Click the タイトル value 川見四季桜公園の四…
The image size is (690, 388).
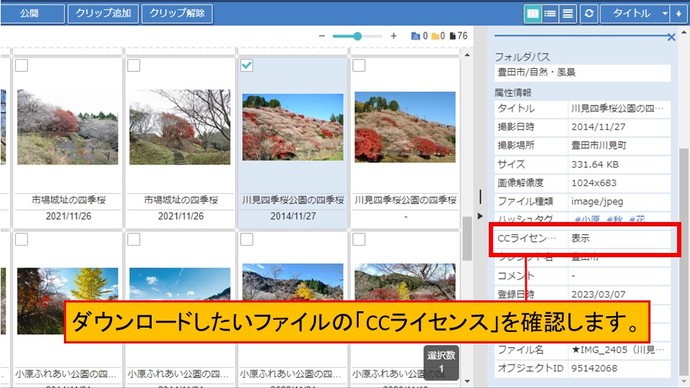(x=617, y=108)
